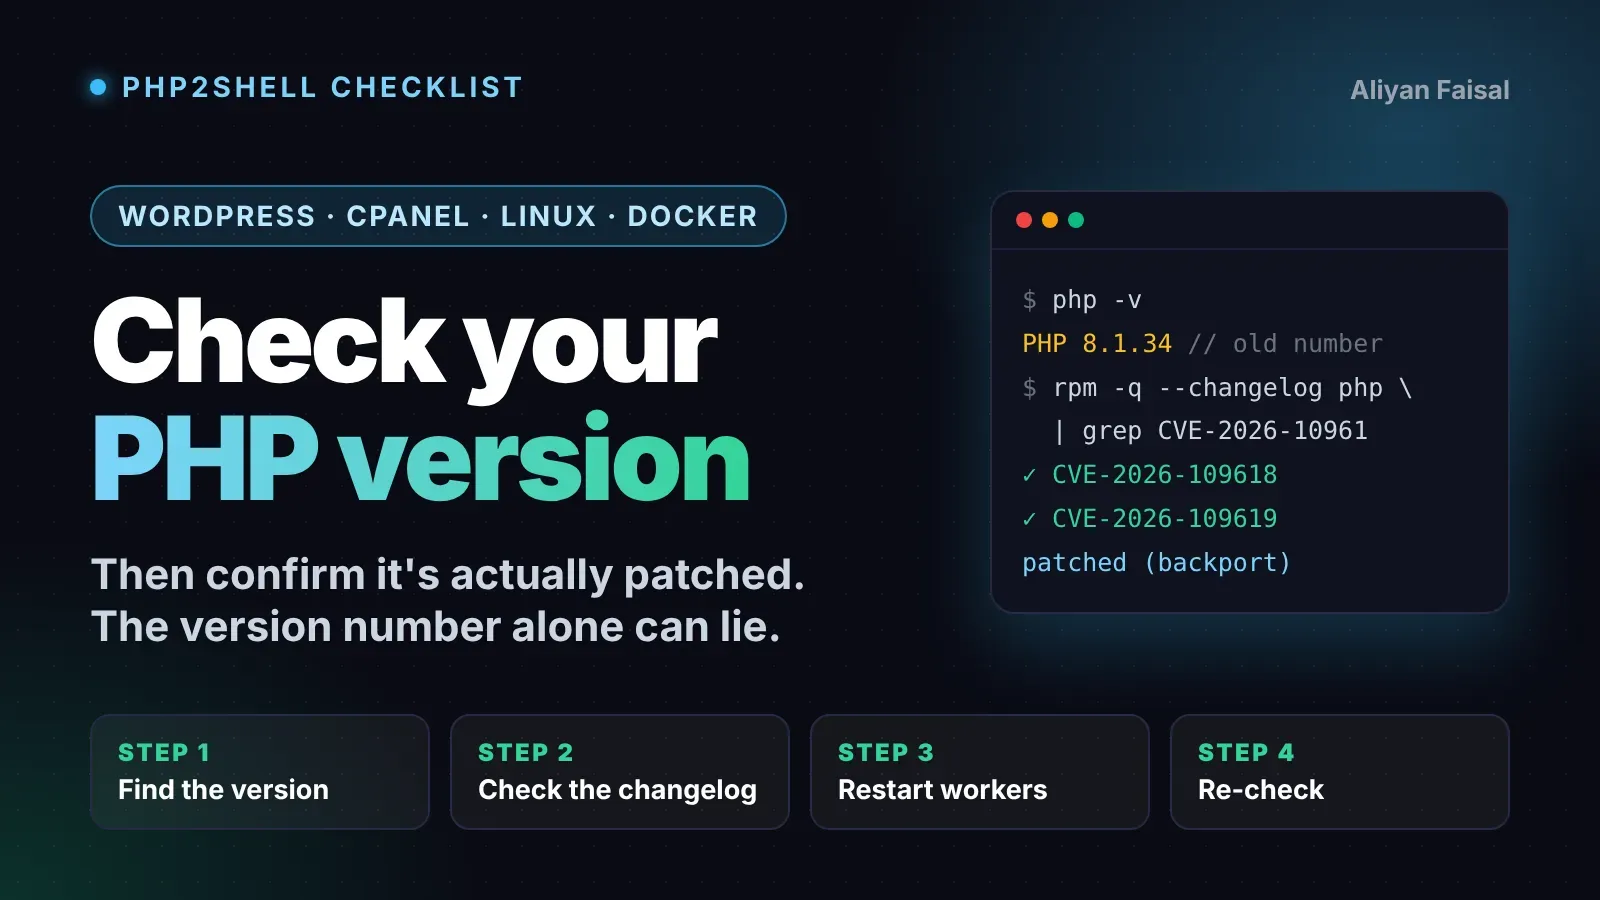Select the Step 2 Check the changelog card
This screenshot has height=900, width=1600.
[620, 772]
